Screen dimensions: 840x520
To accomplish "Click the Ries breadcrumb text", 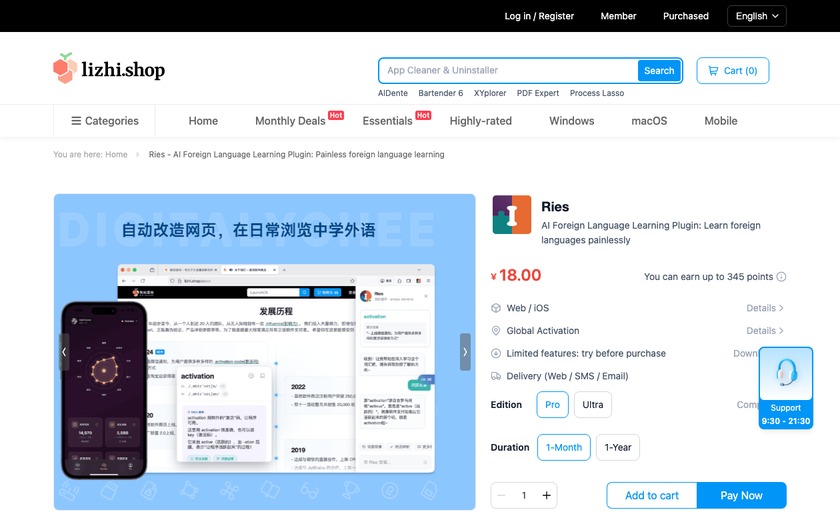I will pyautogui.click(x=296, y=154).
